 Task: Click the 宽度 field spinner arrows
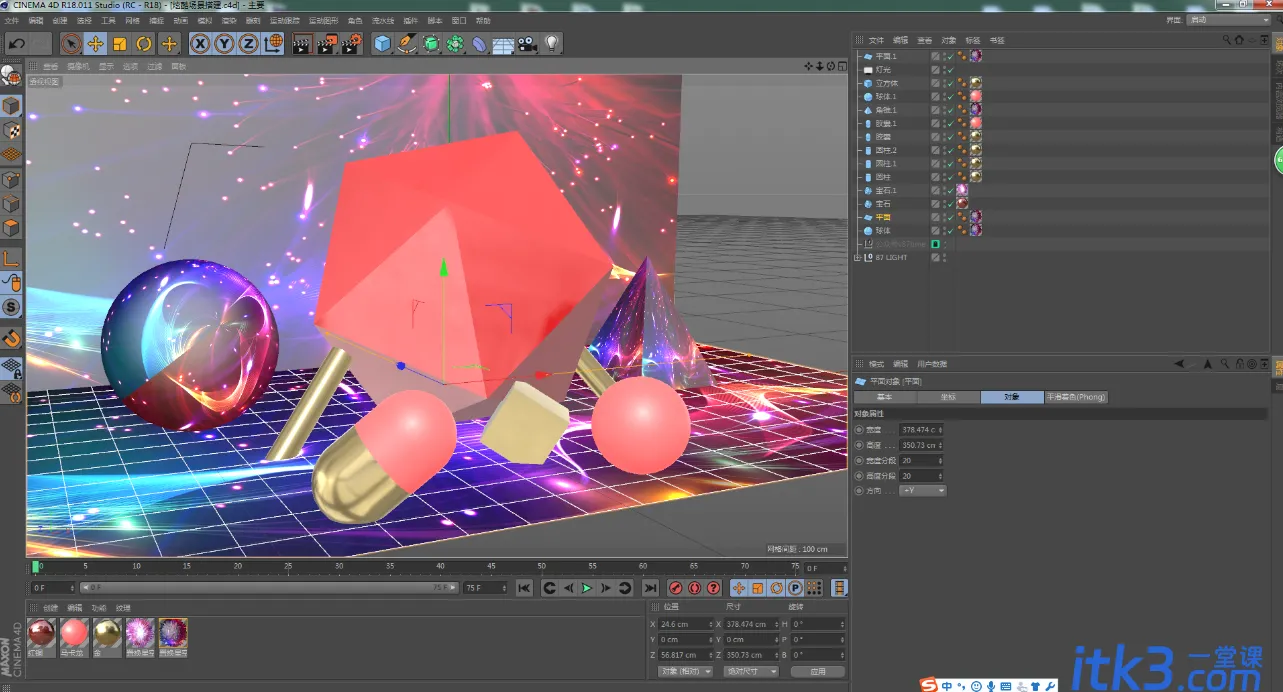click(940, 430)
